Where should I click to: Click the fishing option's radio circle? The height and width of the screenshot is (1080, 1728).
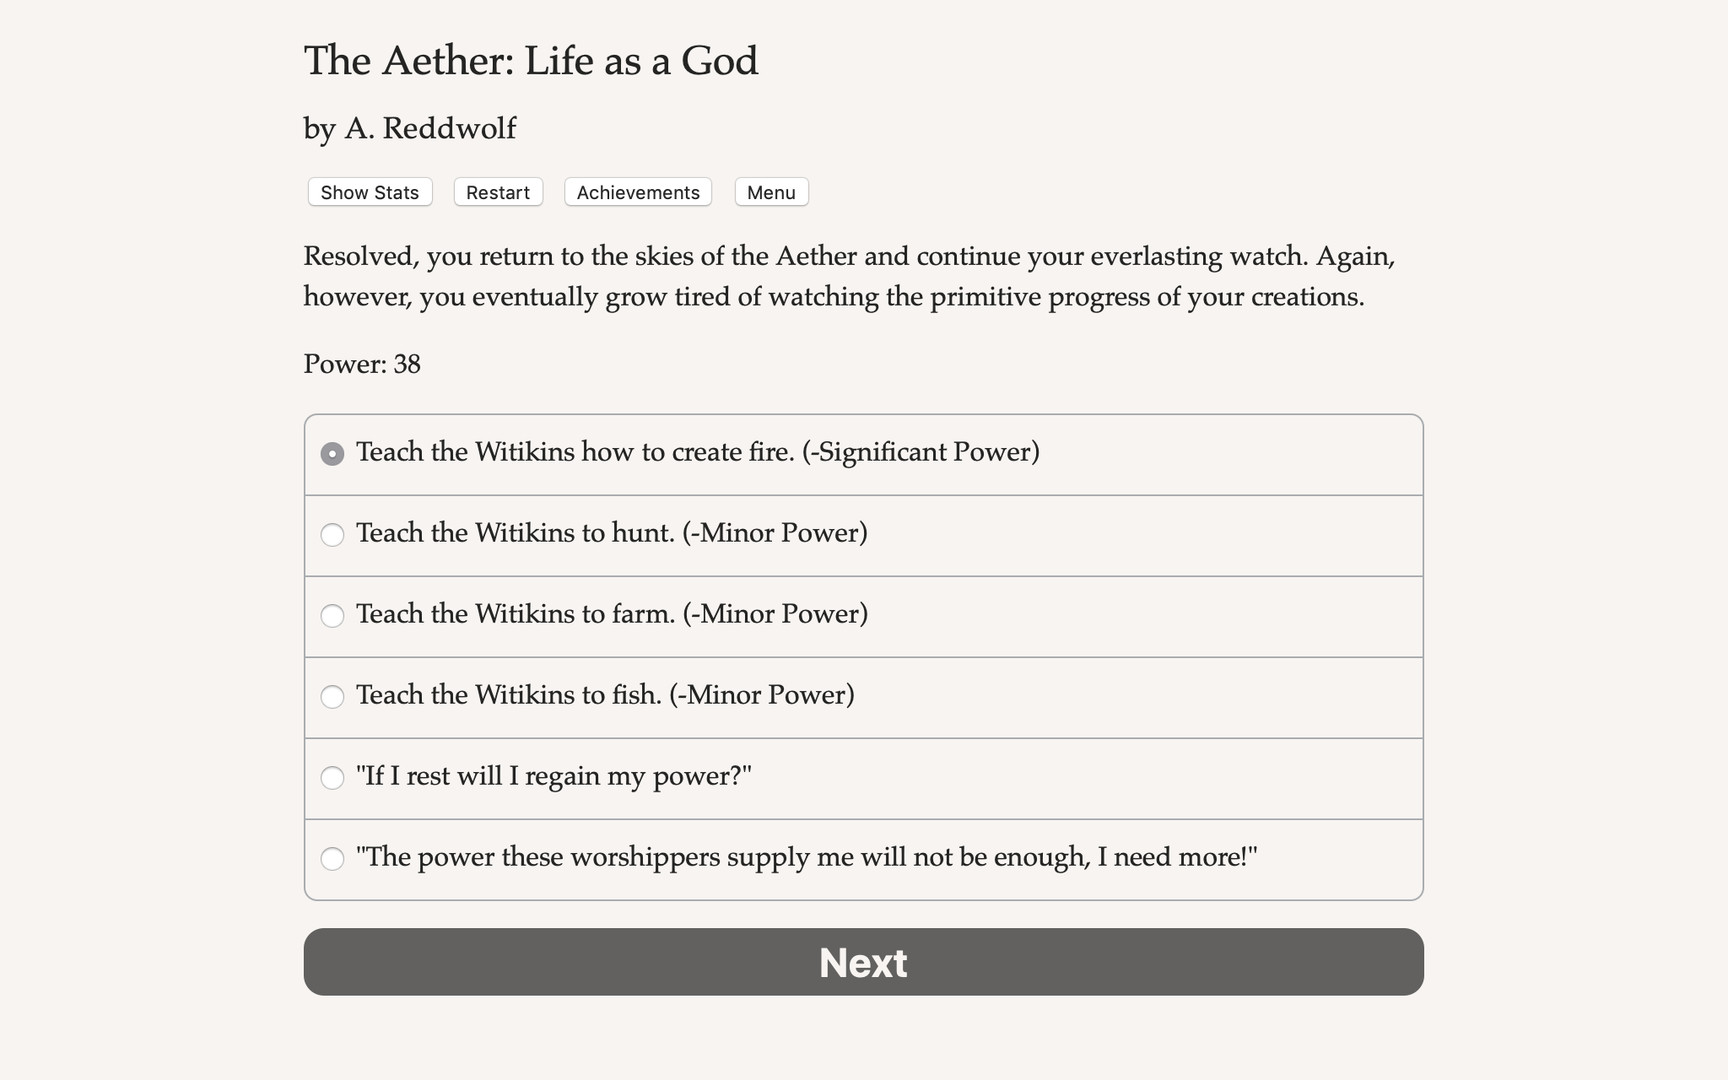tap(332, 697)
